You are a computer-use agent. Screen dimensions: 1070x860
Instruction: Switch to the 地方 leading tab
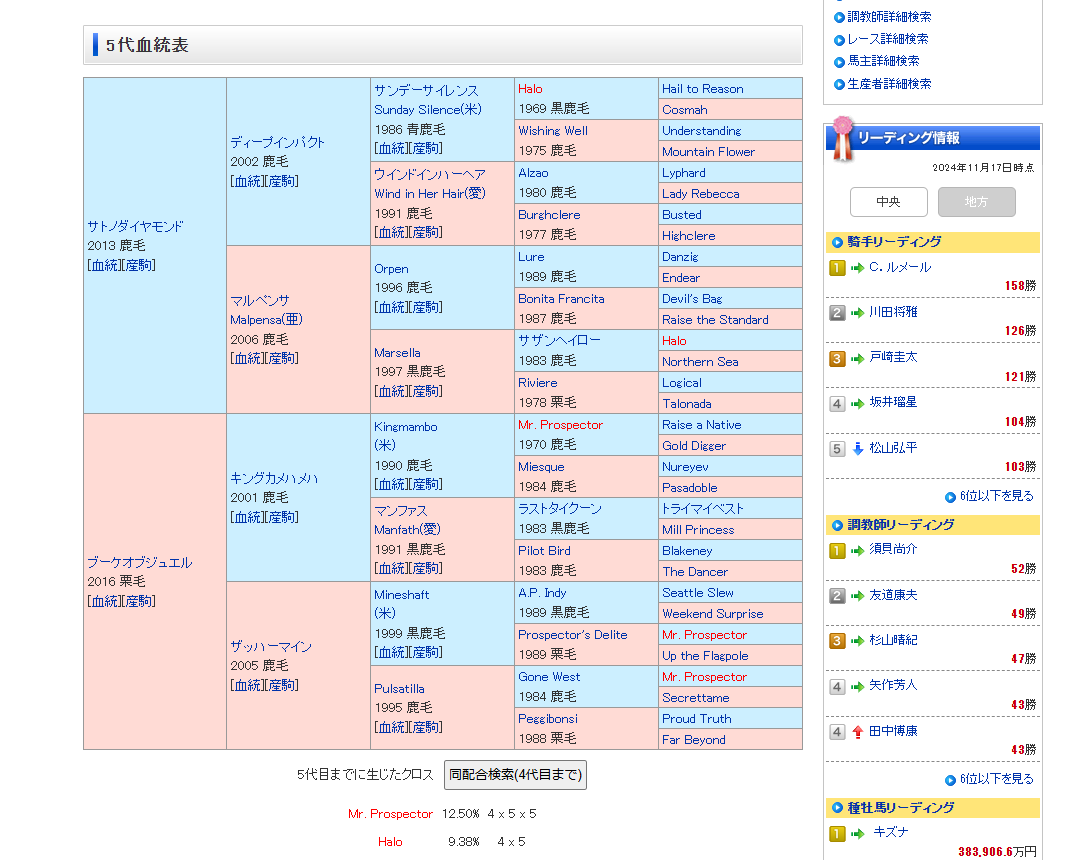tap(976, 202)
